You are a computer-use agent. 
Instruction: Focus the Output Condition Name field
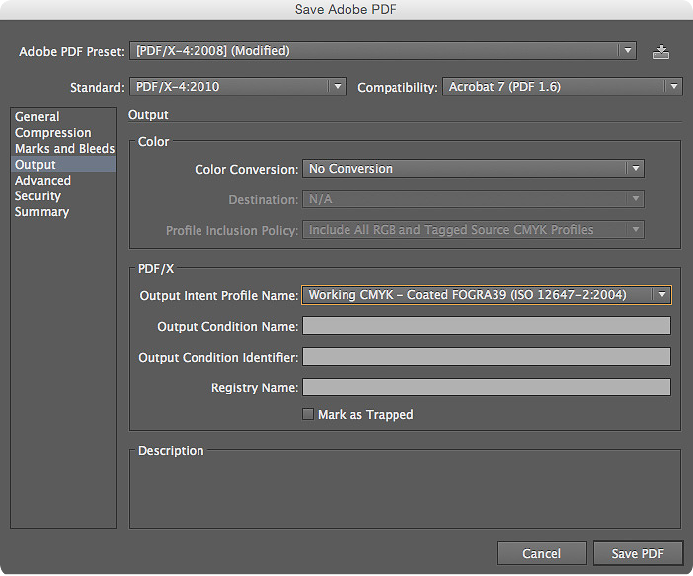486,326
